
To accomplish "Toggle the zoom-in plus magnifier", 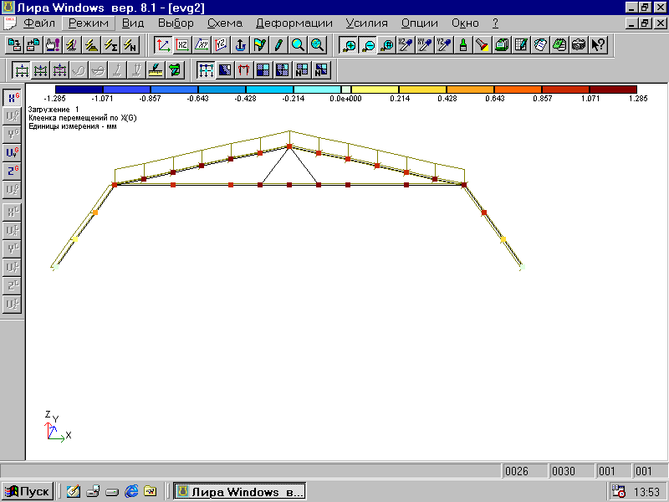I will tap(349, 45).
